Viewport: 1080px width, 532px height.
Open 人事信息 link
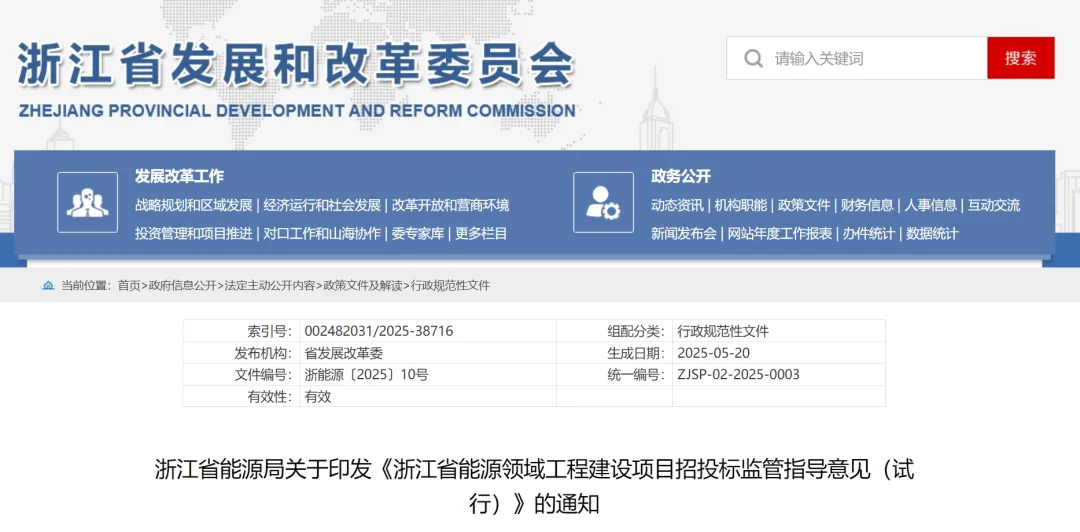point(931,205)
